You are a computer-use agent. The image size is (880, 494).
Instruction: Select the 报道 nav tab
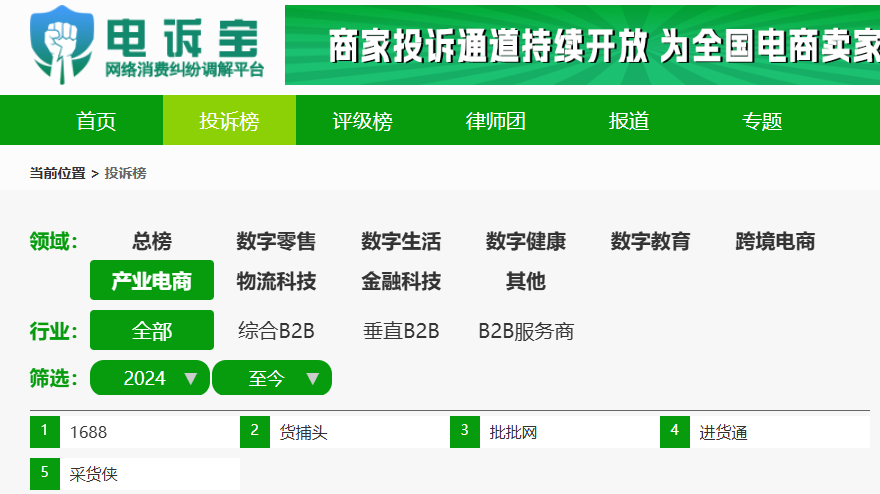tap(629, 121)
